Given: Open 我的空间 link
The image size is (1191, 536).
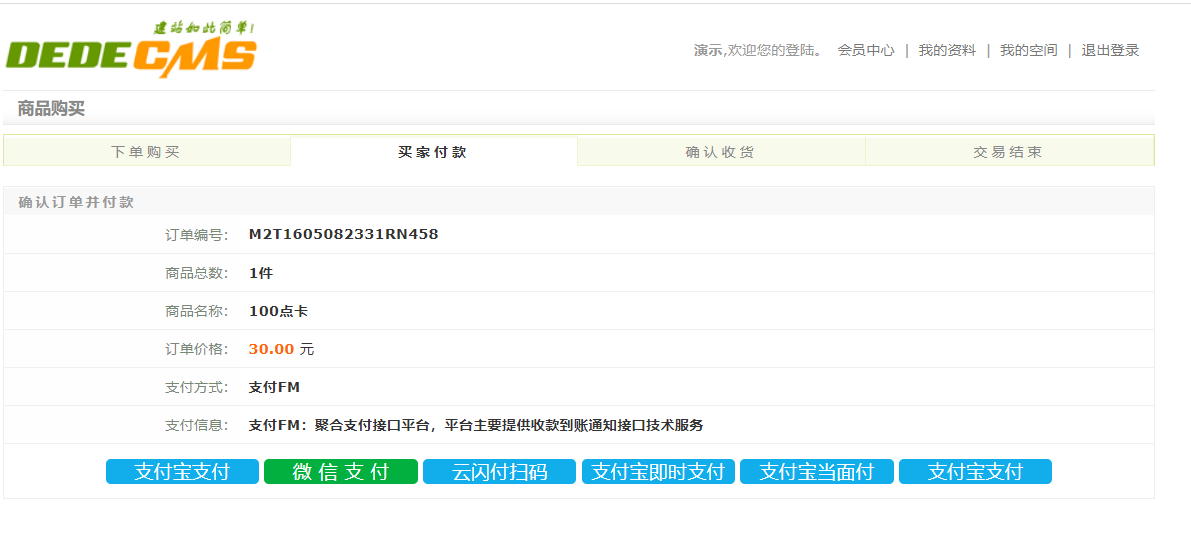Looking at the screenshot, I should pos(1028,50).
